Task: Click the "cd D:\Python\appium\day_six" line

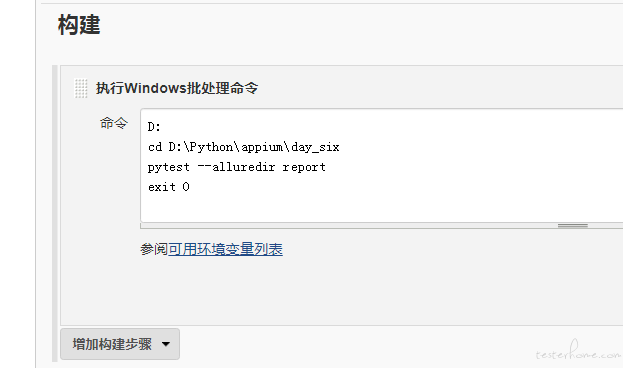Action: point(244,147)
